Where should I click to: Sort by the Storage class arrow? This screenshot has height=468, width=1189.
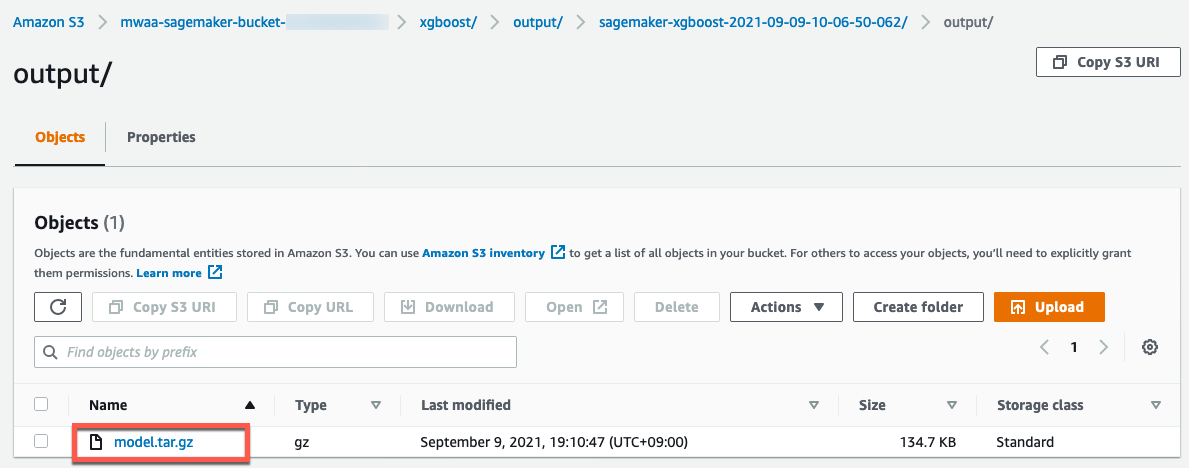click(x=1156, y=405)
